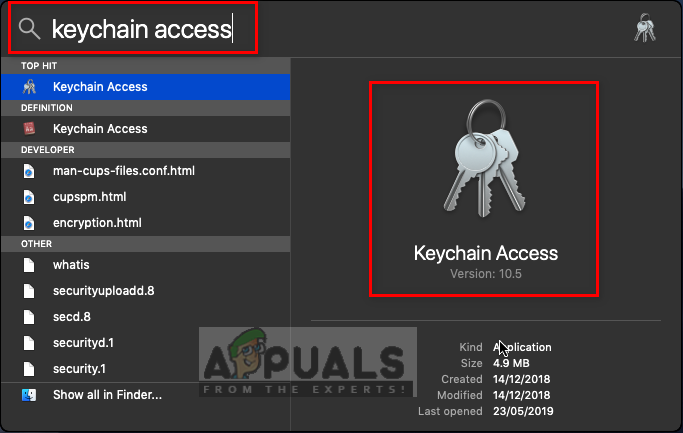Select the security.1 result
This screenshot has width=683, height=433.
pos(145,369)
